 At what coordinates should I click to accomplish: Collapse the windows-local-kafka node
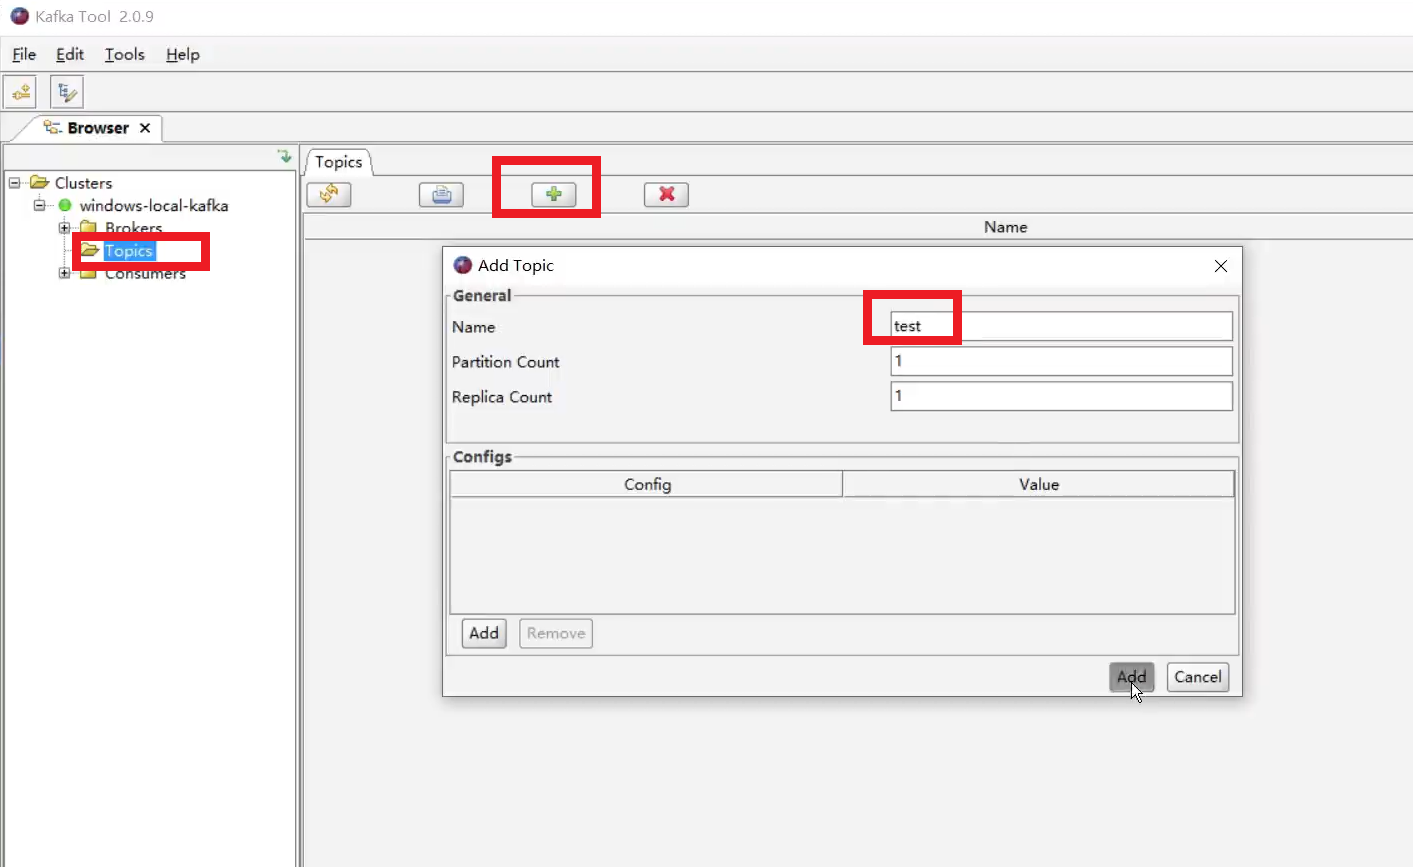point(39,206)
